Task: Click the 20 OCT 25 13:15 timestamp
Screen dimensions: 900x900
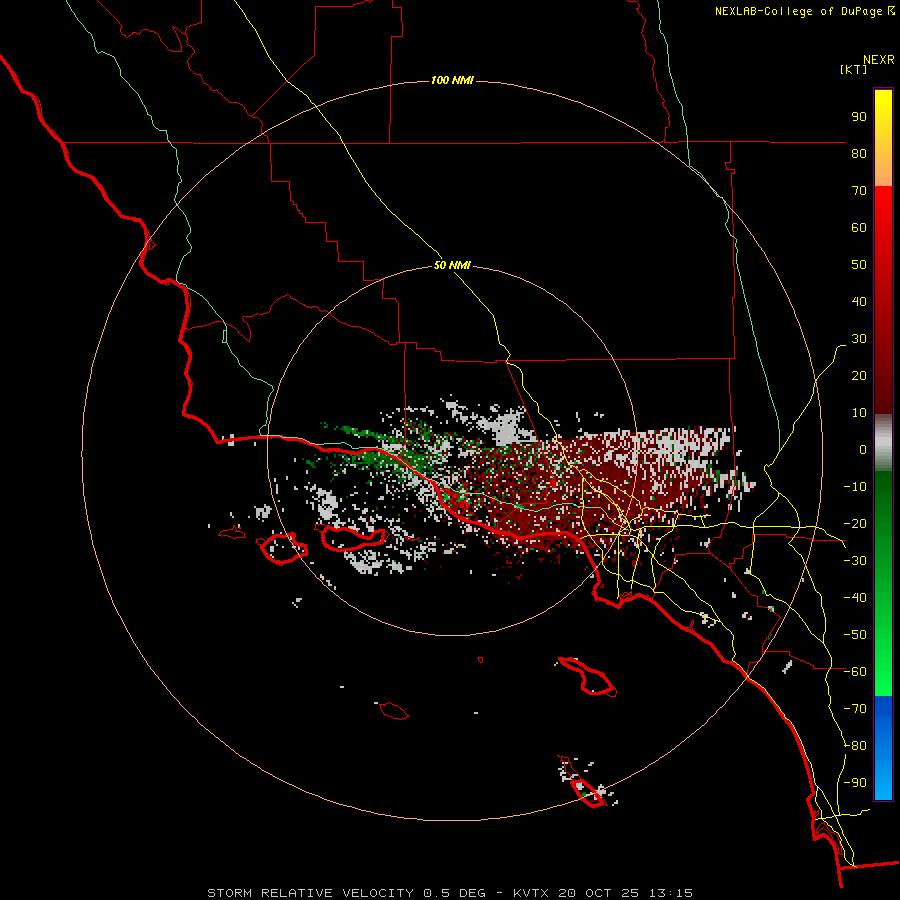Action: tap(625, 893)
